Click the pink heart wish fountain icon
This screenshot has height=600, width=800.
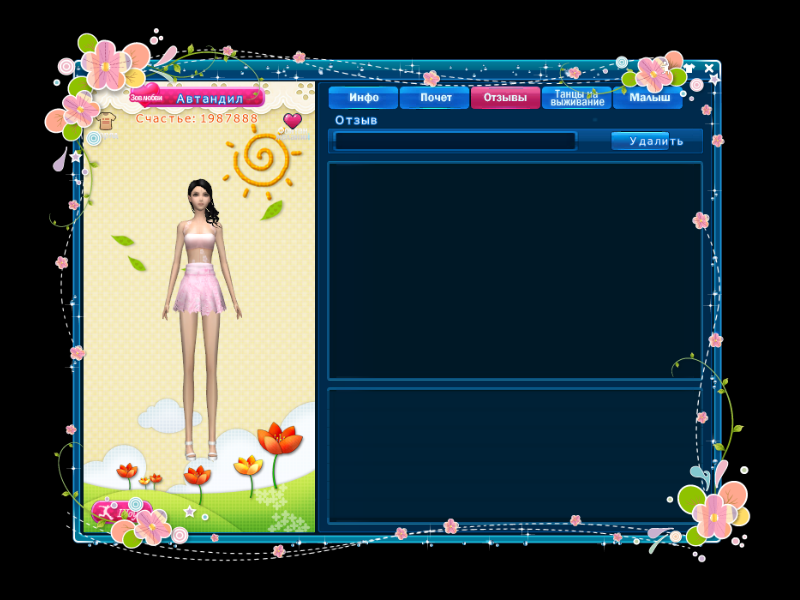point(292,121)
